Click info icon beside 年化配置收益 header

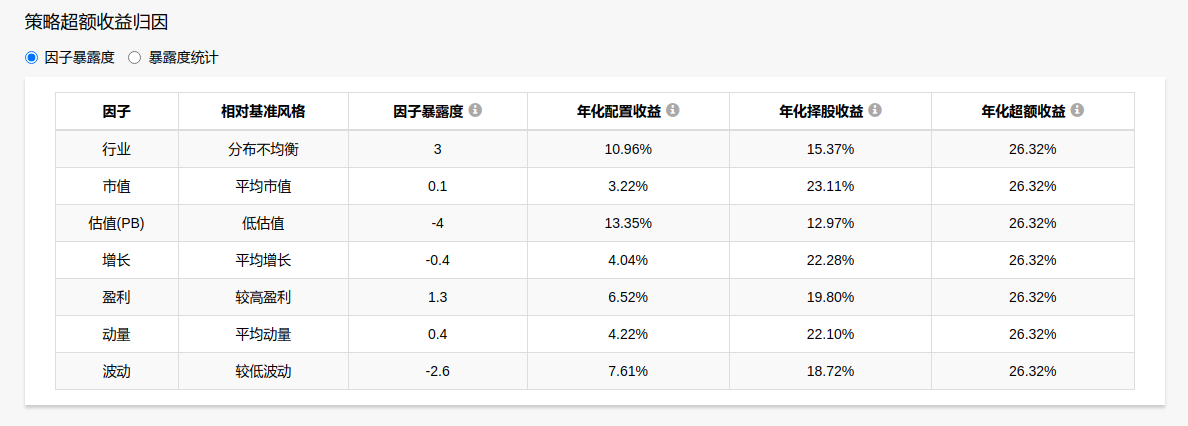pos(673,110)
